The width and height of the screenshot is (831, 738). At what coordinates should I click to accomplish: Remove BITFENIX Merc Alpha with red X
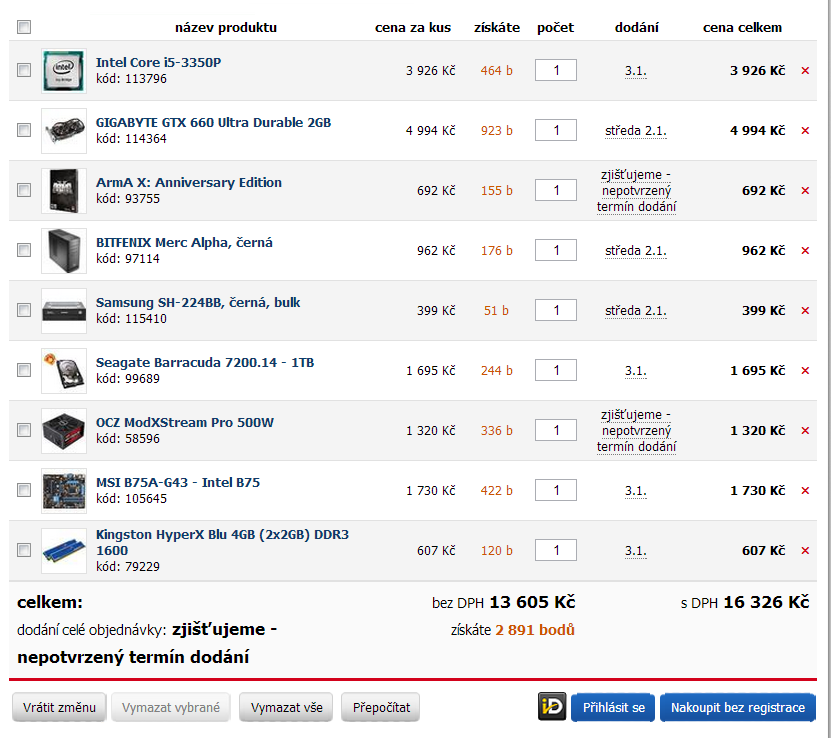click(805, 251)
